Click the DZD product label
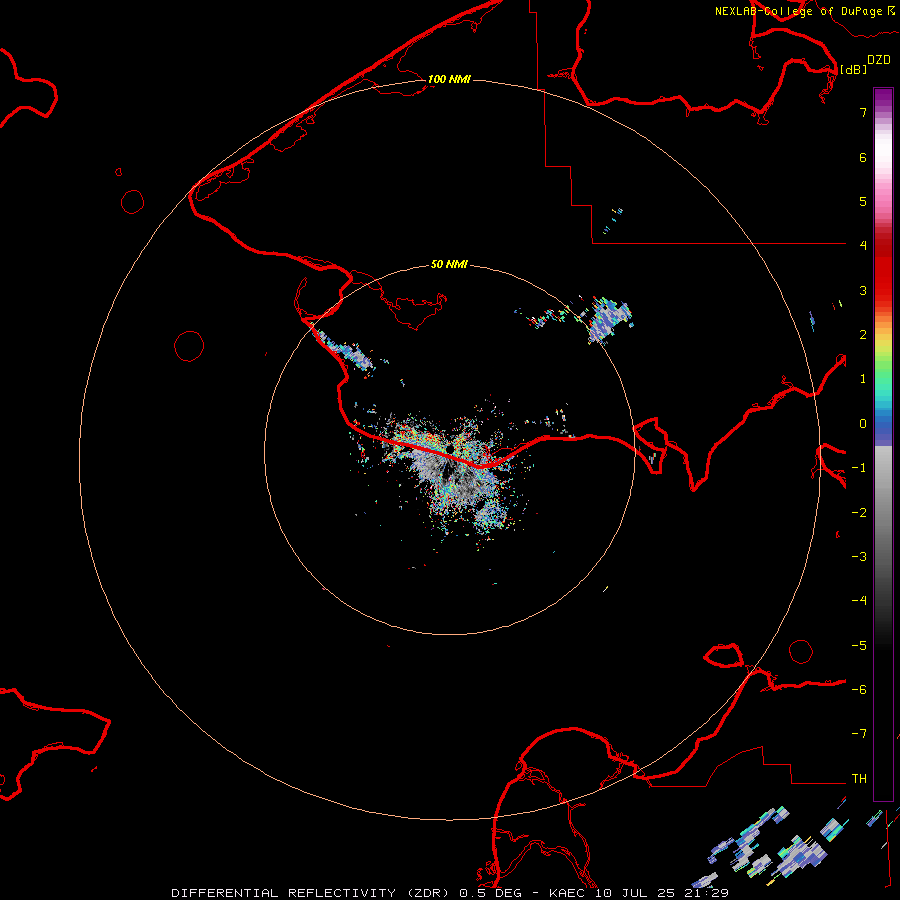The height and width of the screenshot is (900, 900). pyautogui.click(x=879, y=60)
